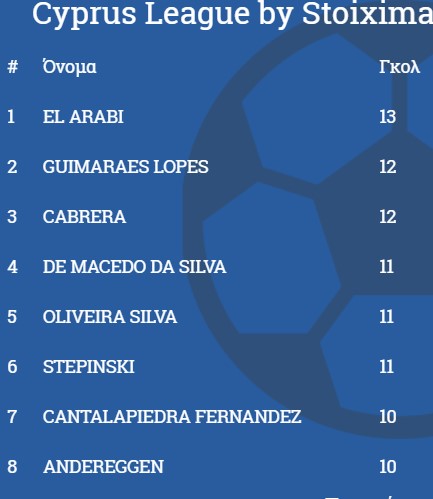433x499 pixels.
Task: Click EL ARABI's 13 goals value
Action: point(388,117)
